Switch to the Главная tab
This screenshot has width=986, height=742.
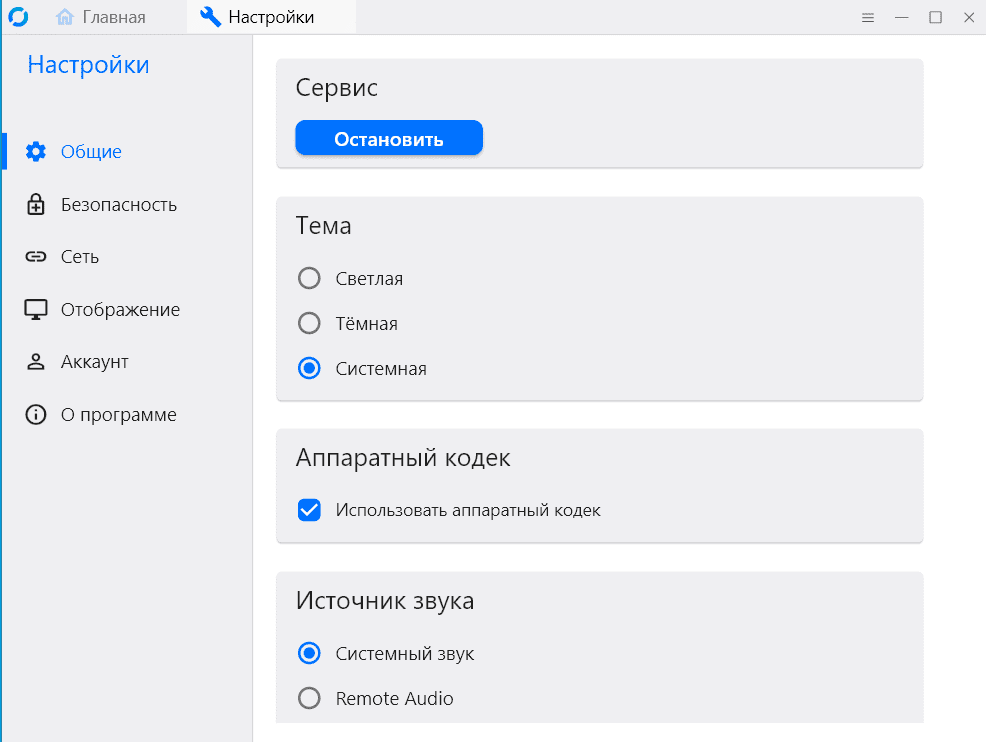click(101, 17)
